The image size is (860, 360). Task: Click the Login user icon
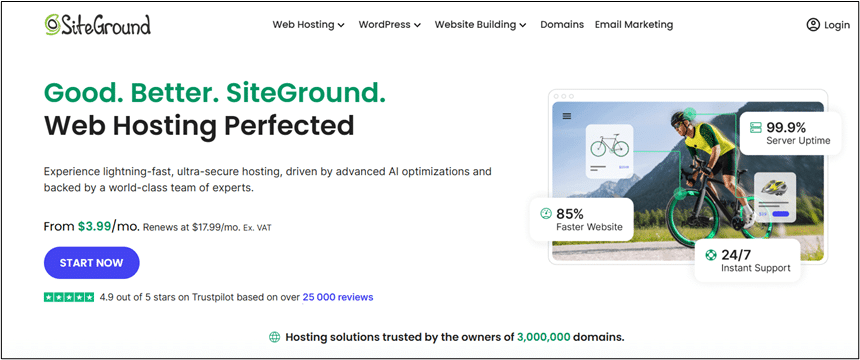813,25
